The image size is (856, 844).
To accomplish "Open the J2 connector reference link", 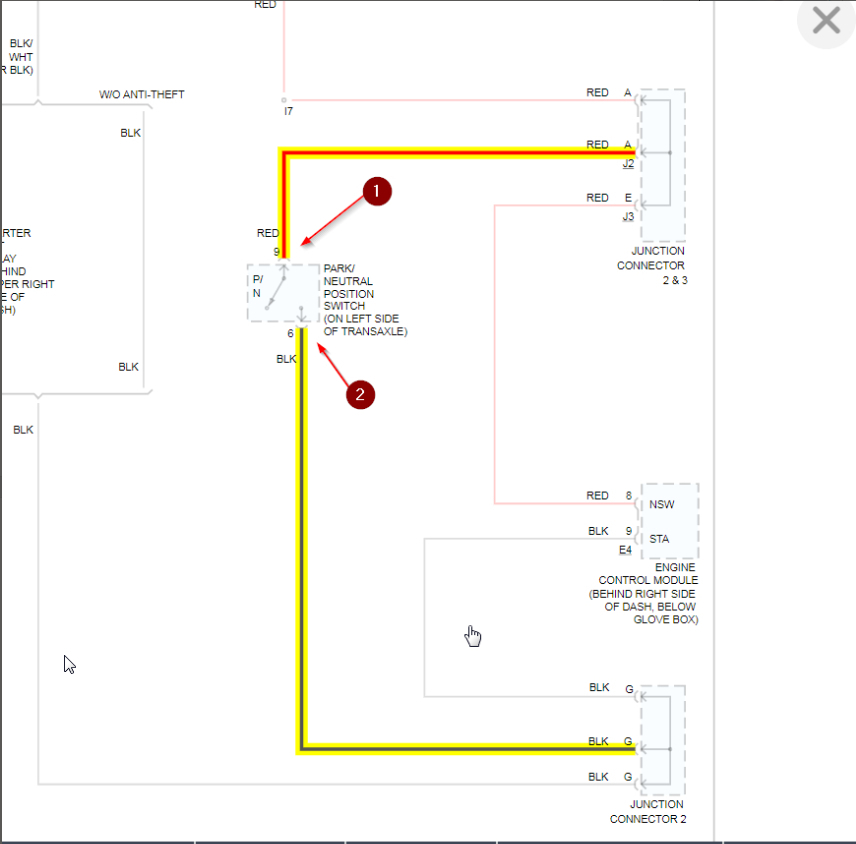I will coord(628,163).
